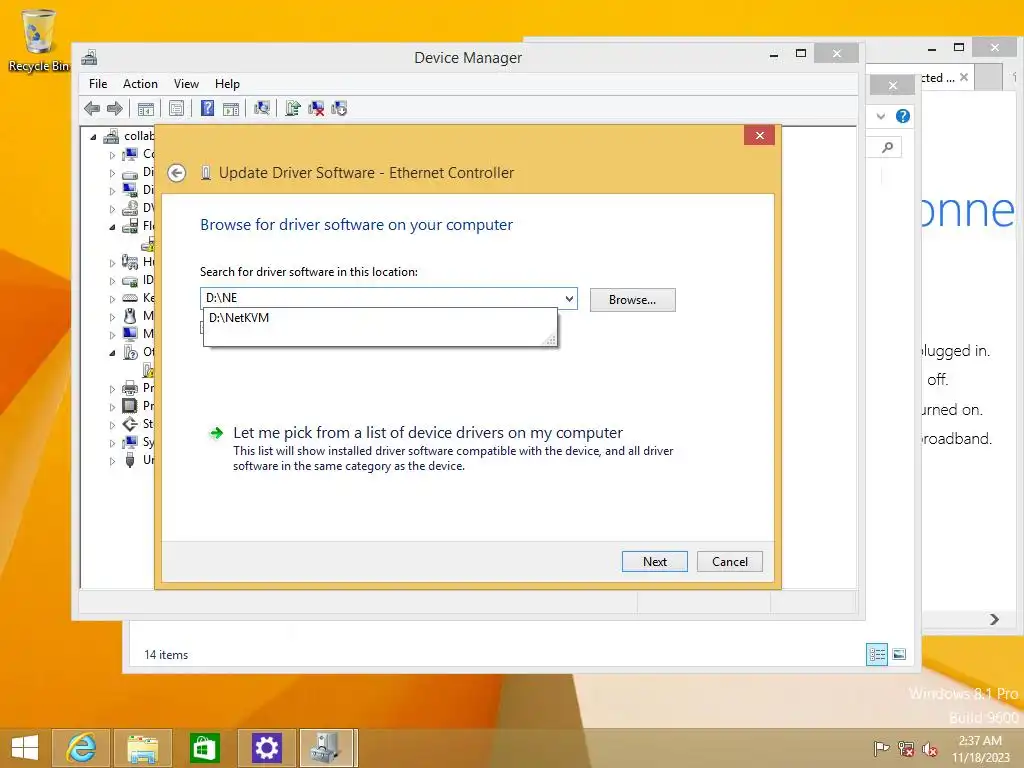Click the blue help icon in background Explorer window
This screenshot has height=768, width=1024.
[903, 116]
